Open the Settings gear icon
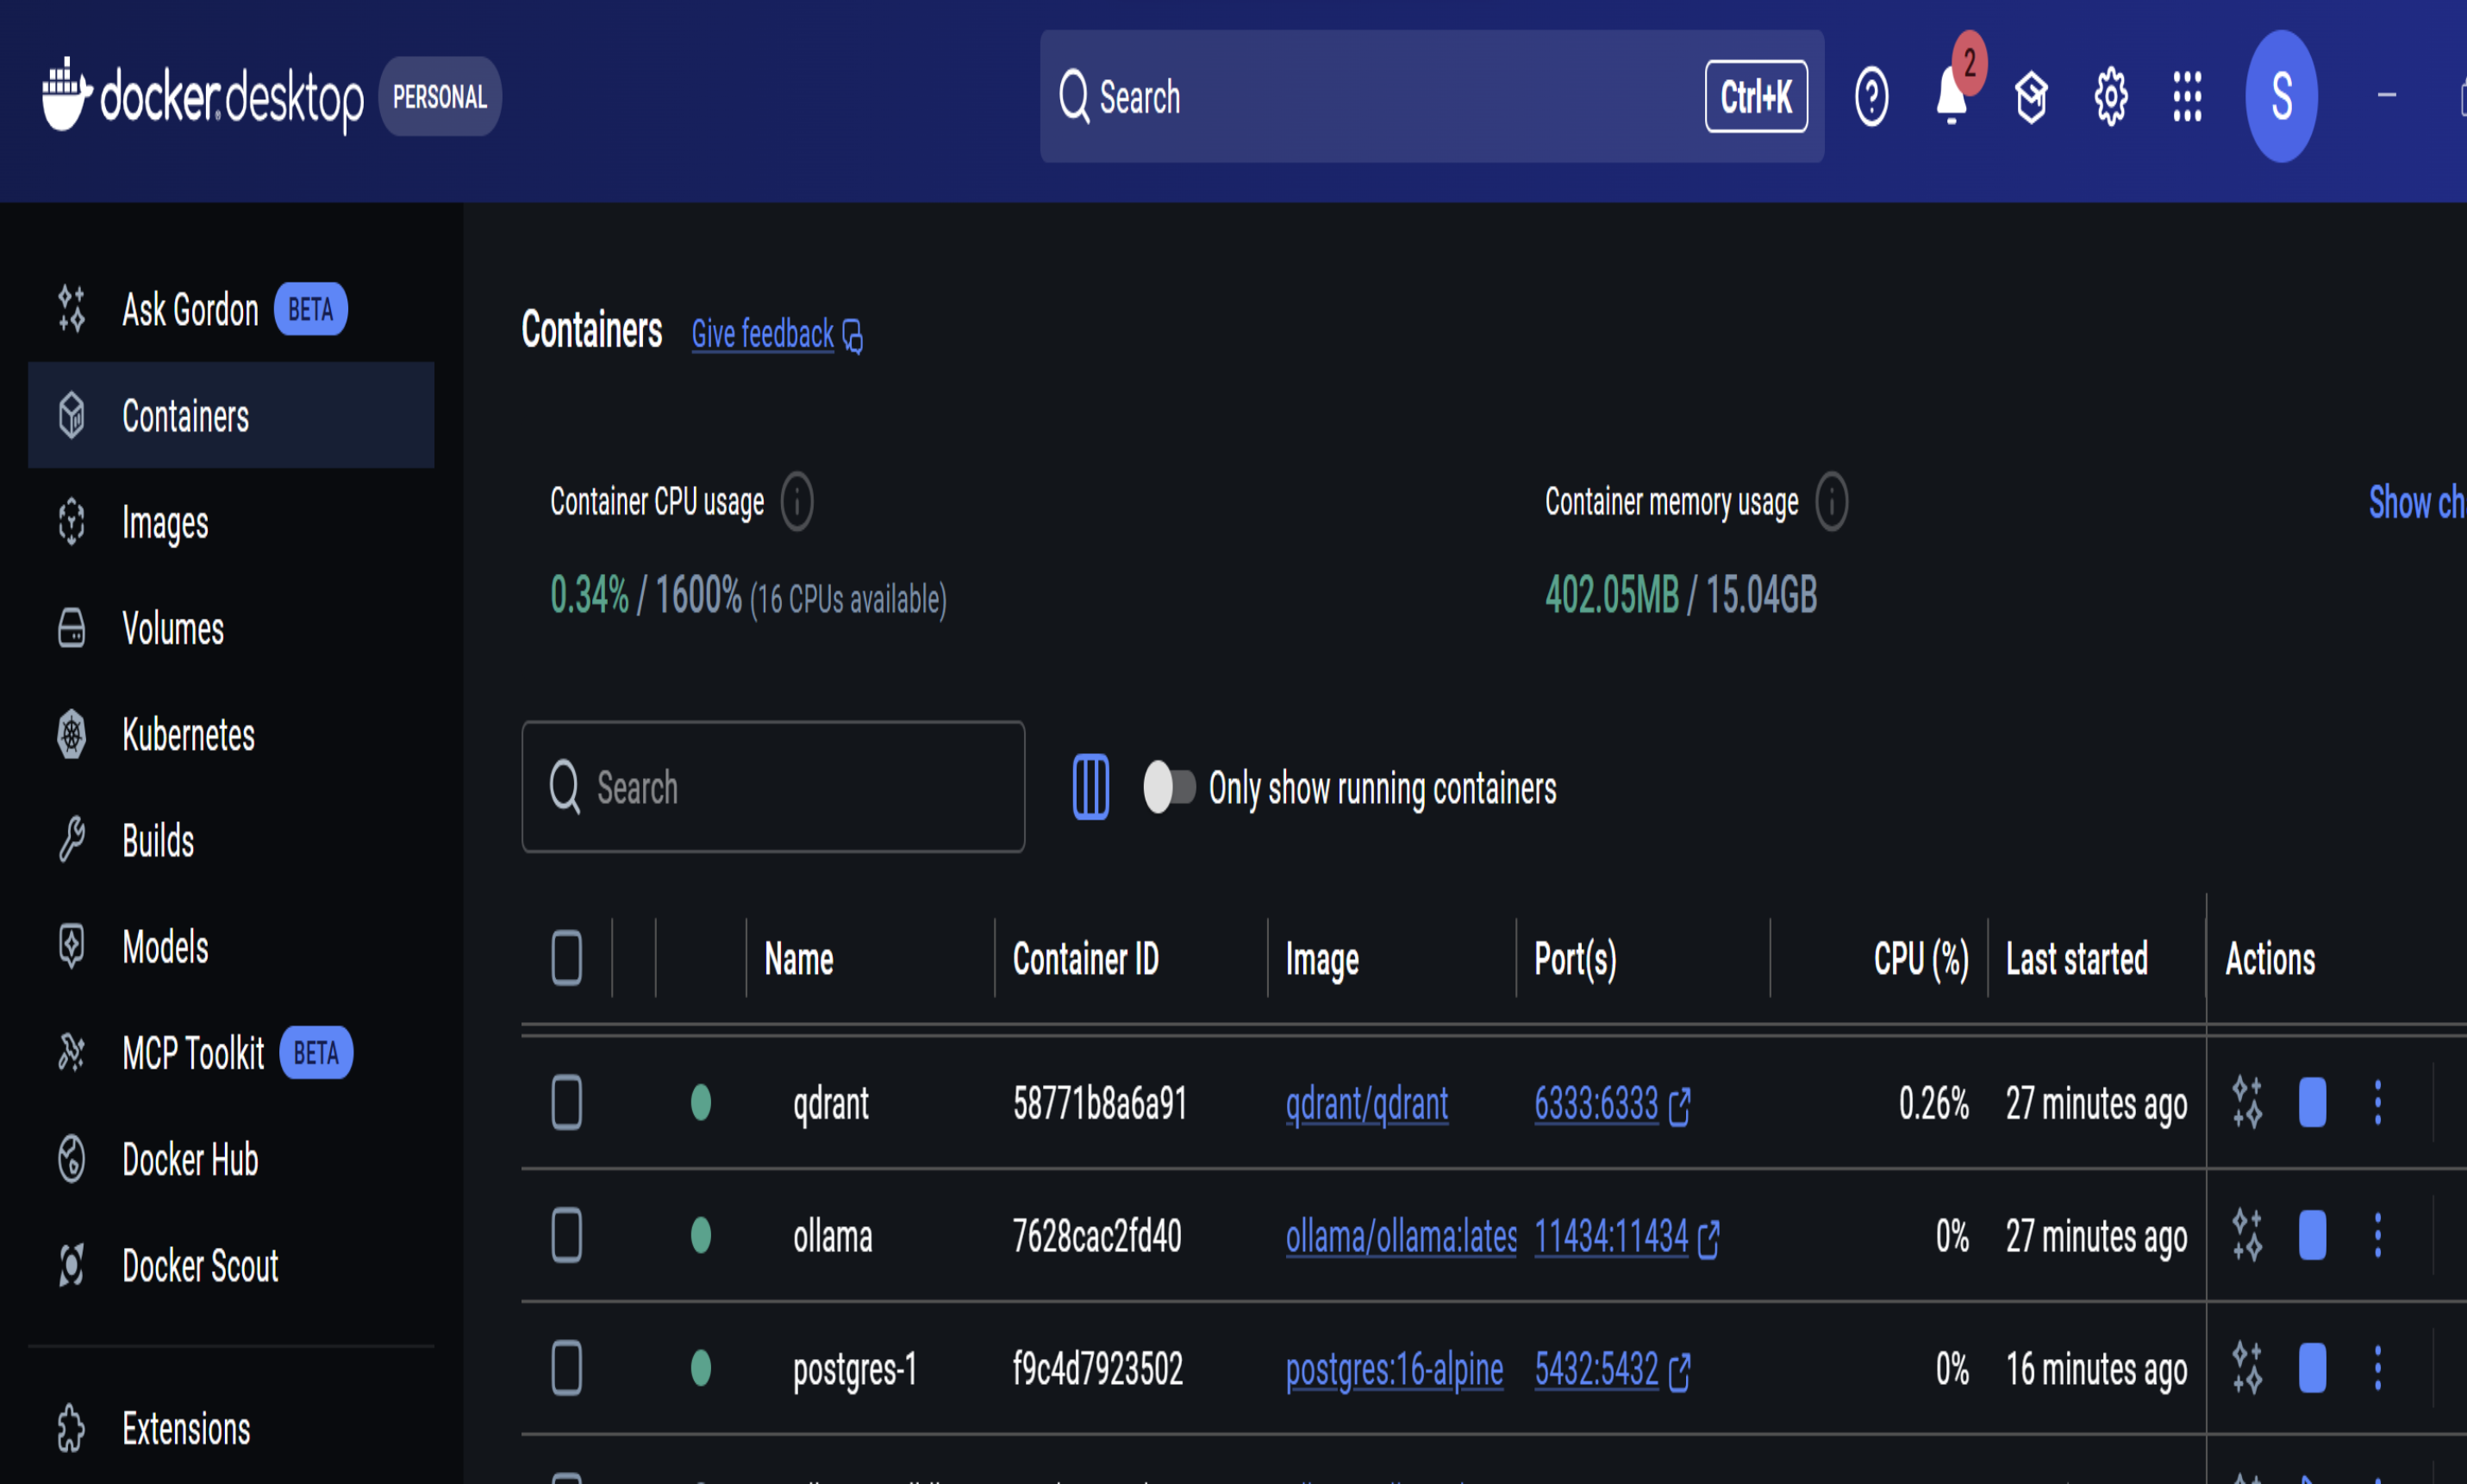Screen dimensions: 2467x1484 (2110, 97)
